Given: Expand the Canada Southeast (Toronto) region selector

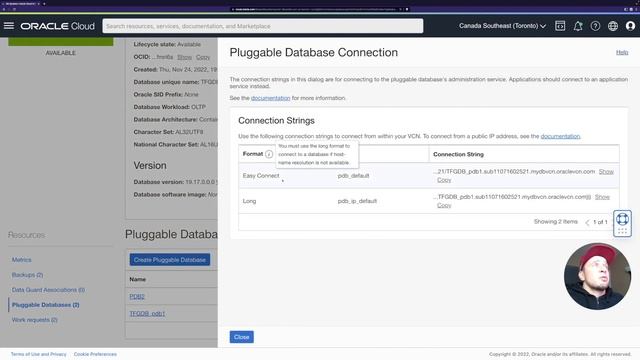Looking at the screenshot, I should 502,26.
